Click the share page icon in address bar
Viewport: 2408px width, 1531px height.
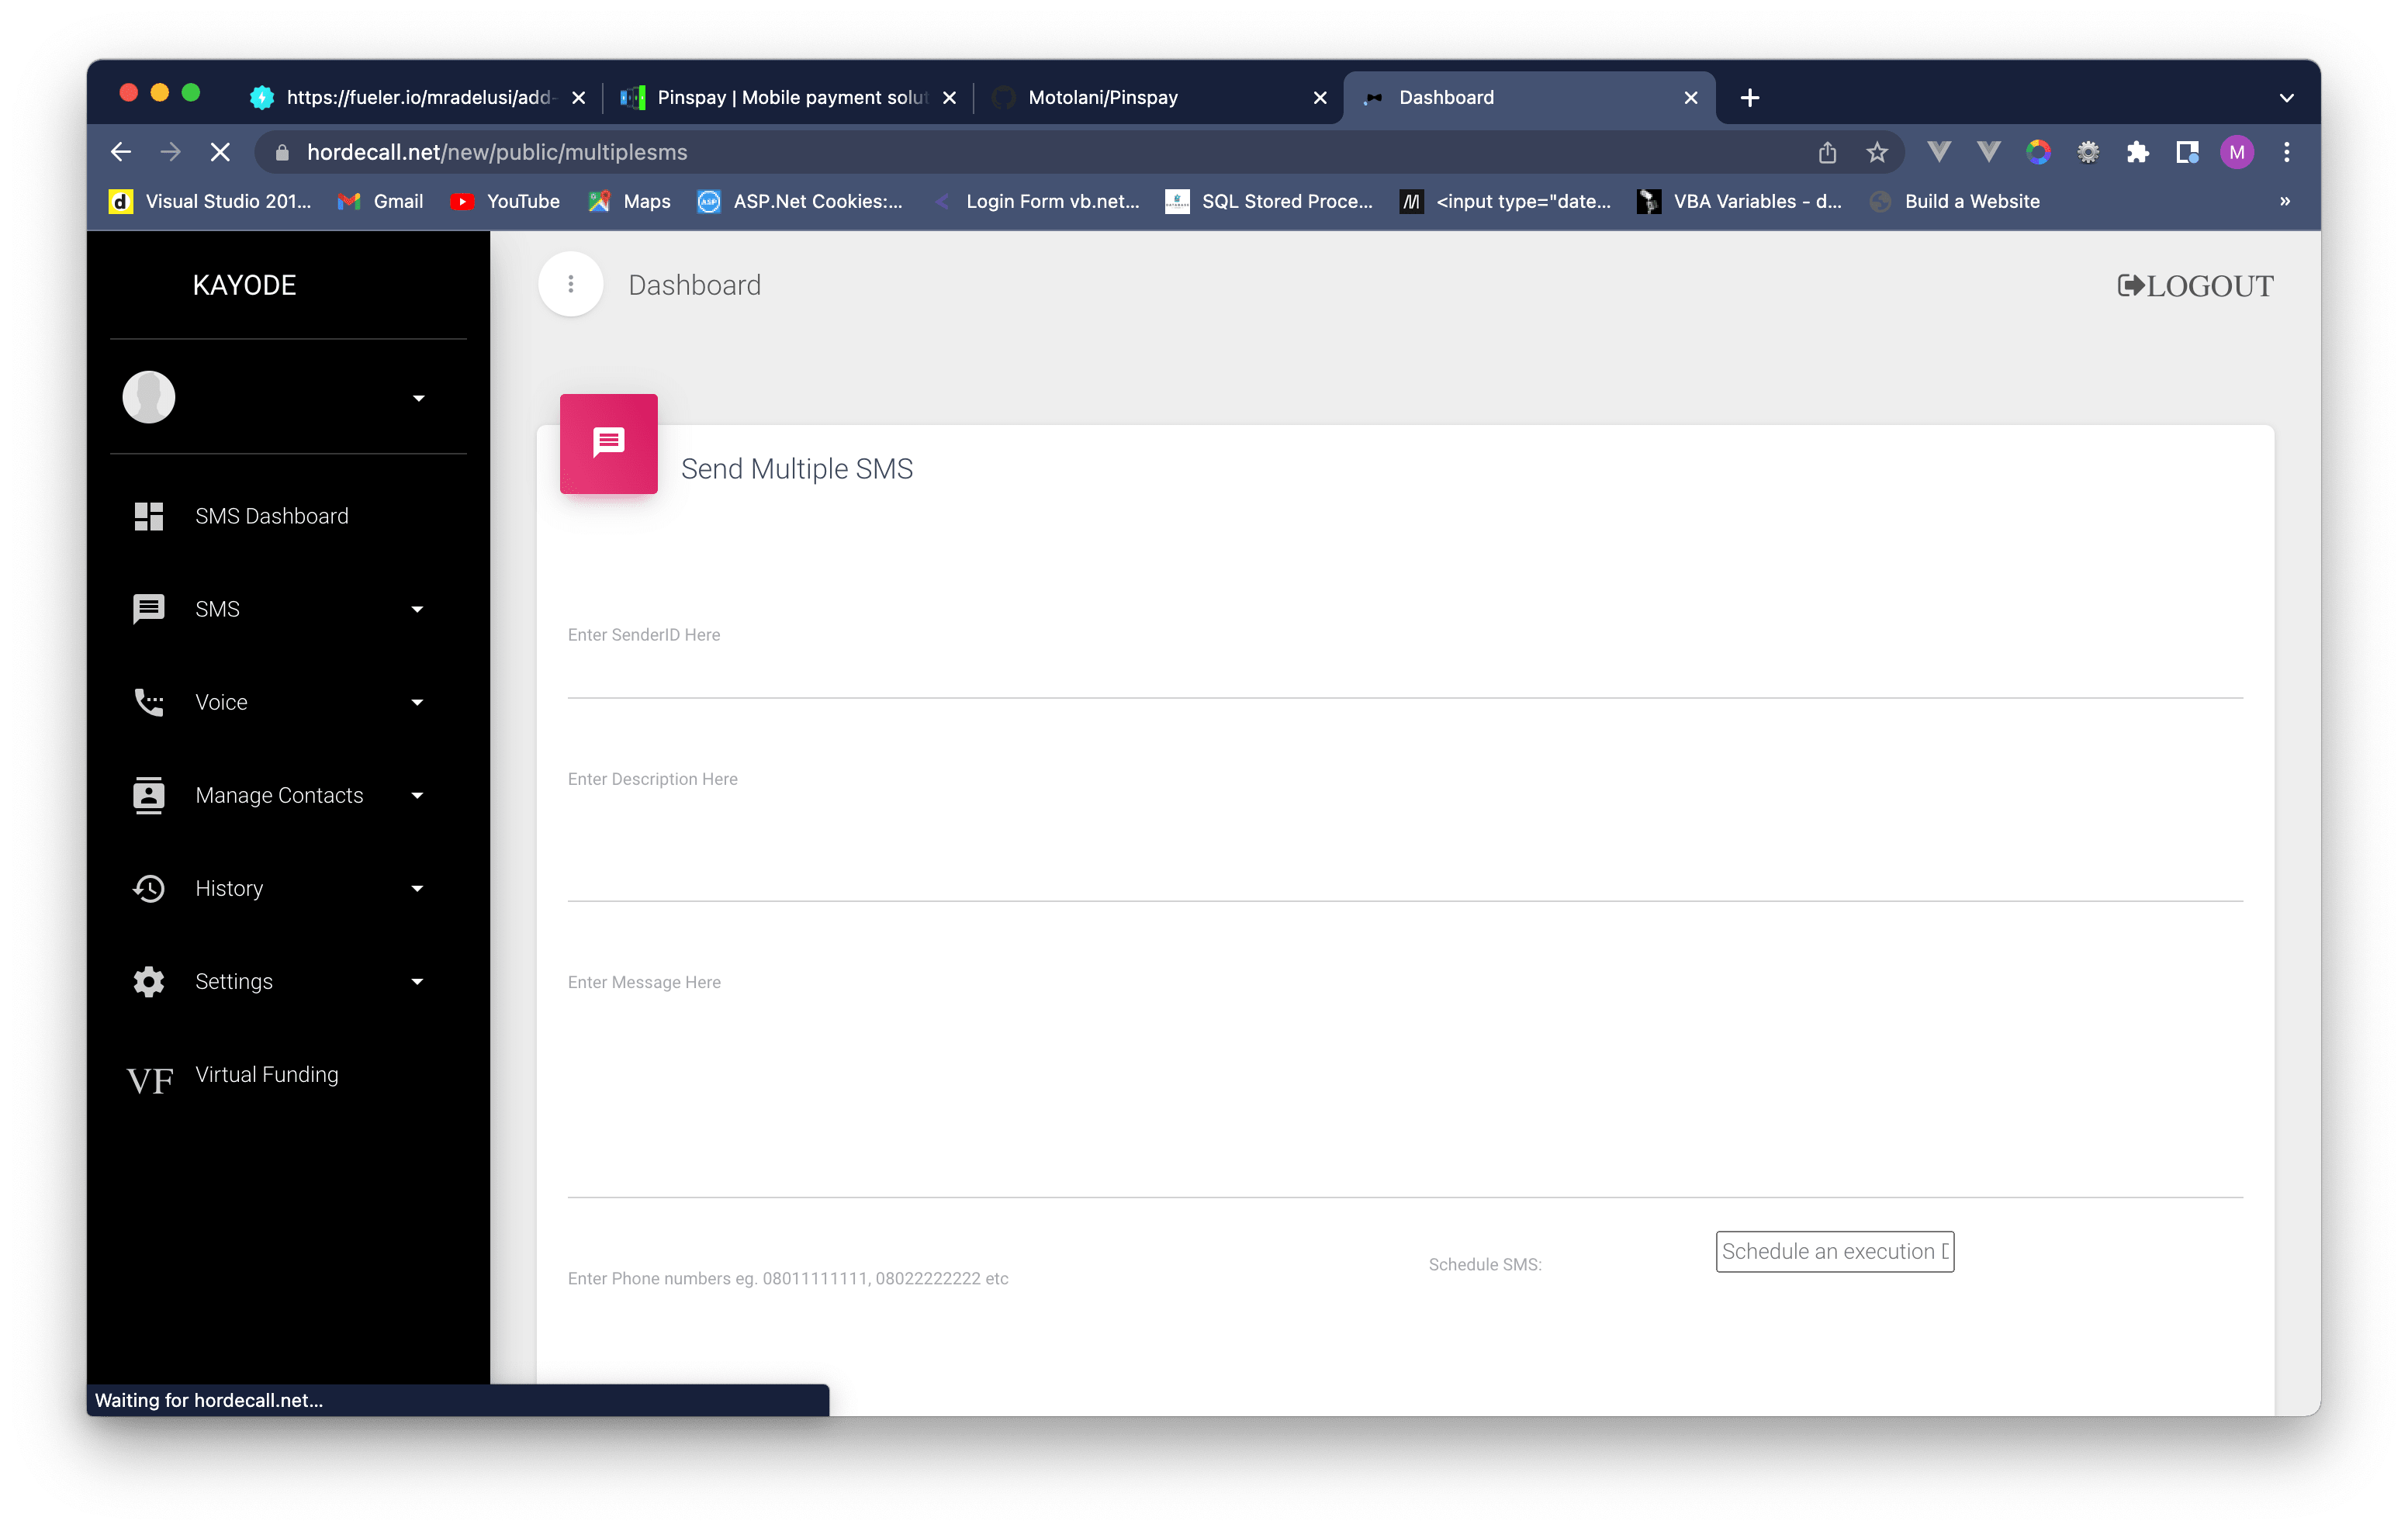tap(1828, 152)
